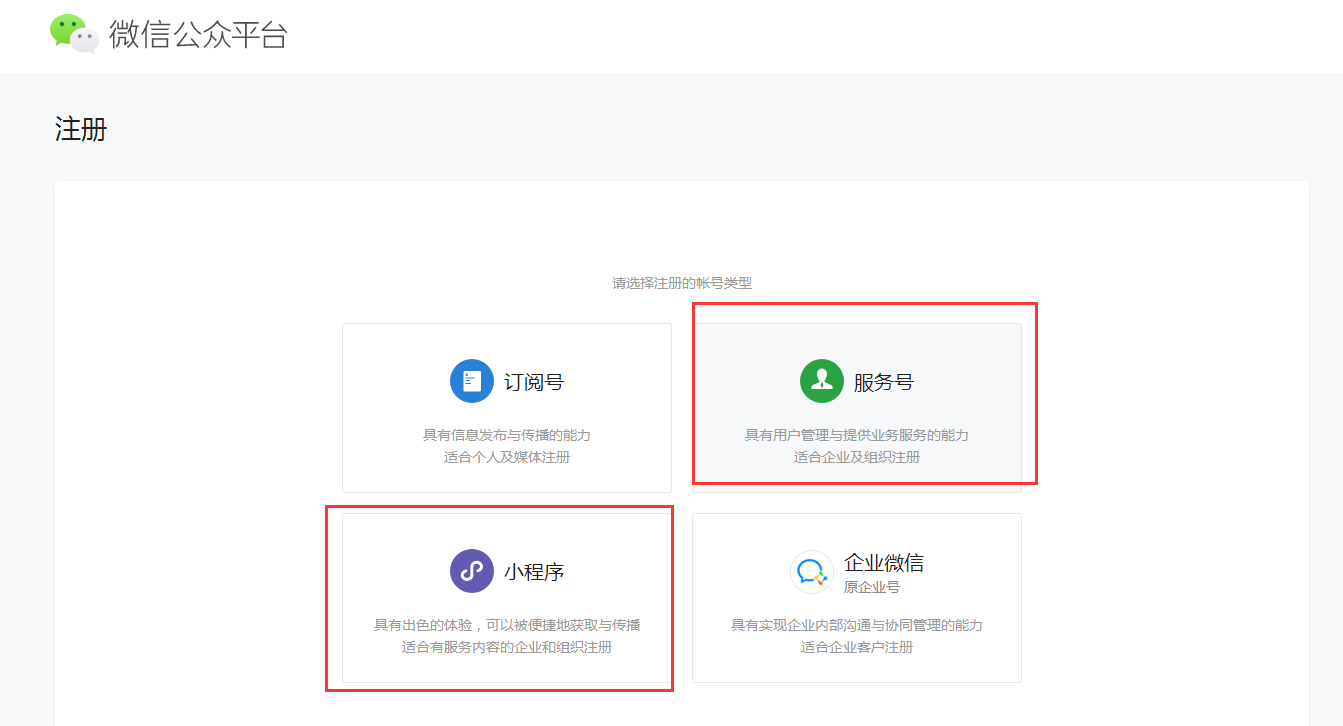Click text 适合企业及组织注册
Viewport: 1343px width, 726px height.
coord(857,457)
